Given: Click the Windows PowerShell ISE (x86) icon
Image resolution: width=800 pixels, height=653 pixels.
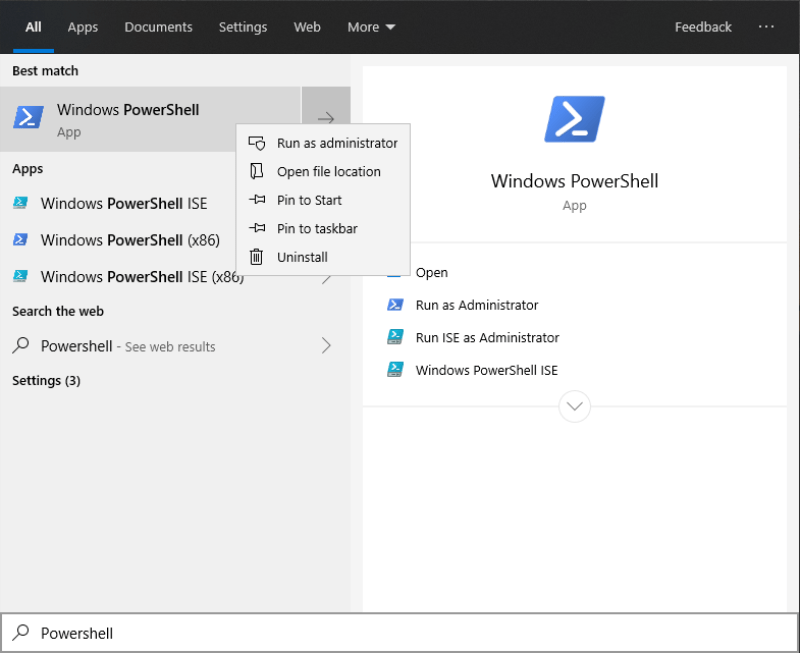Looking at the screenshot, I should [x=20, y=276].
